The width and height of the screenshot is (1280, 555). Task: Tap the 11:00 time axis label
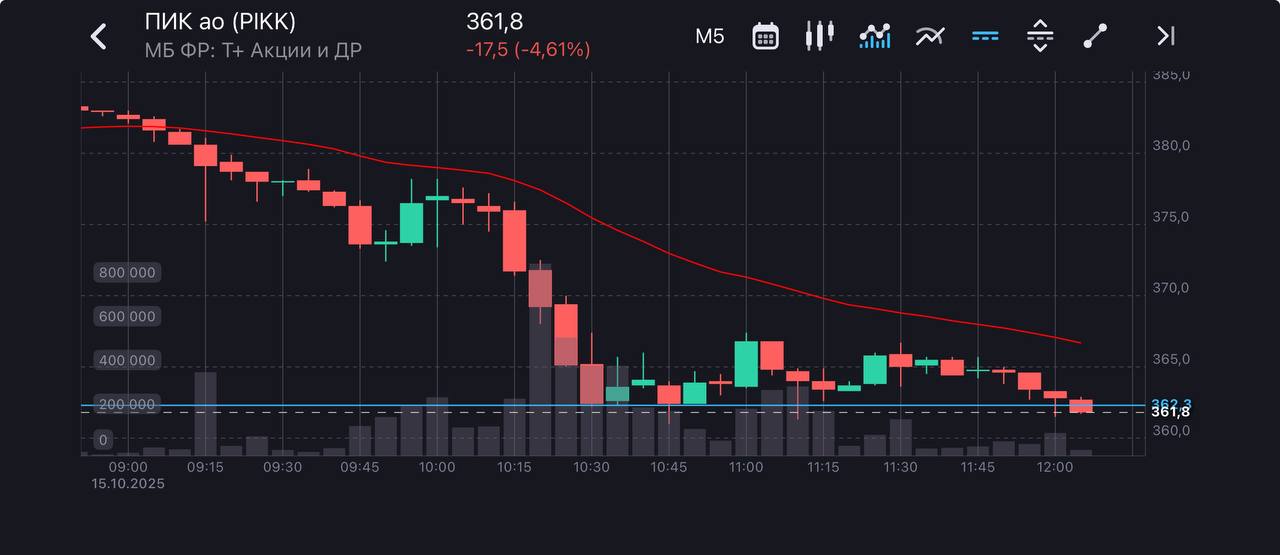[745, 467]
